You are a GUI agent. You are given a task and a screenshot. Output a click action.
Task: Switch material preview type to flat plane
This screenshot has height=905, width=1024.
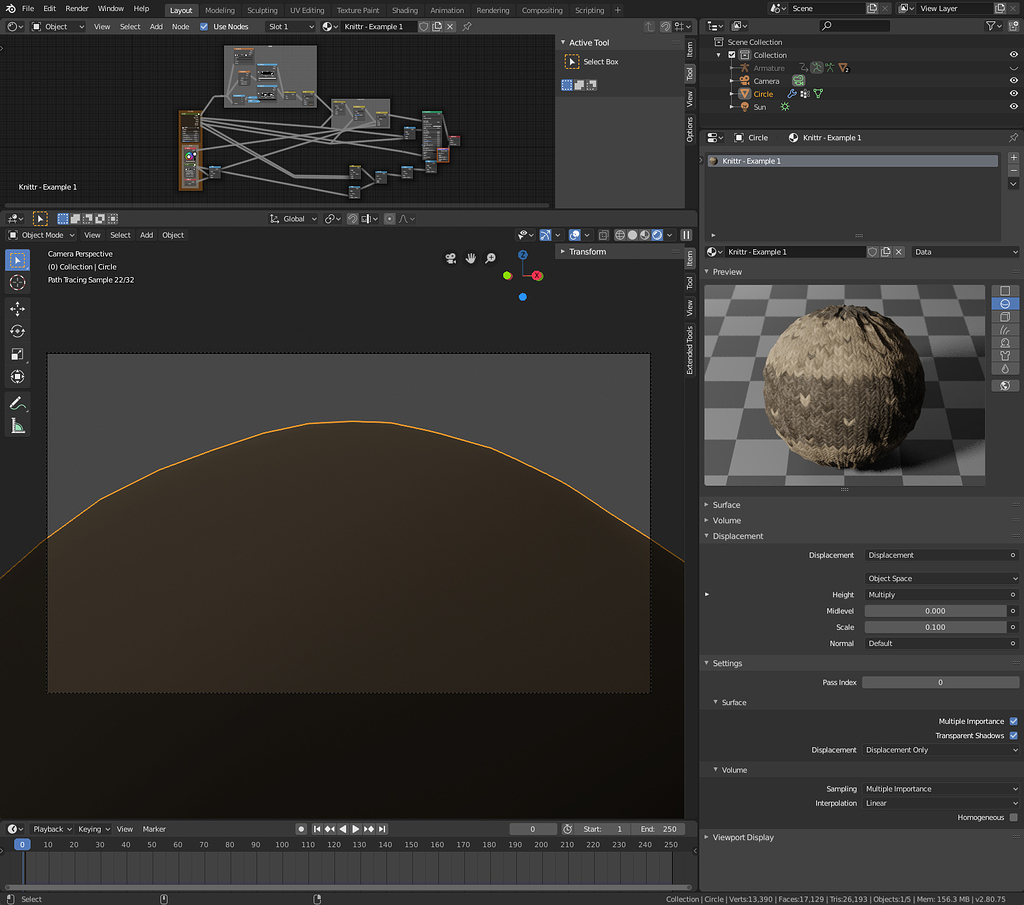[x=1005, y=291]
